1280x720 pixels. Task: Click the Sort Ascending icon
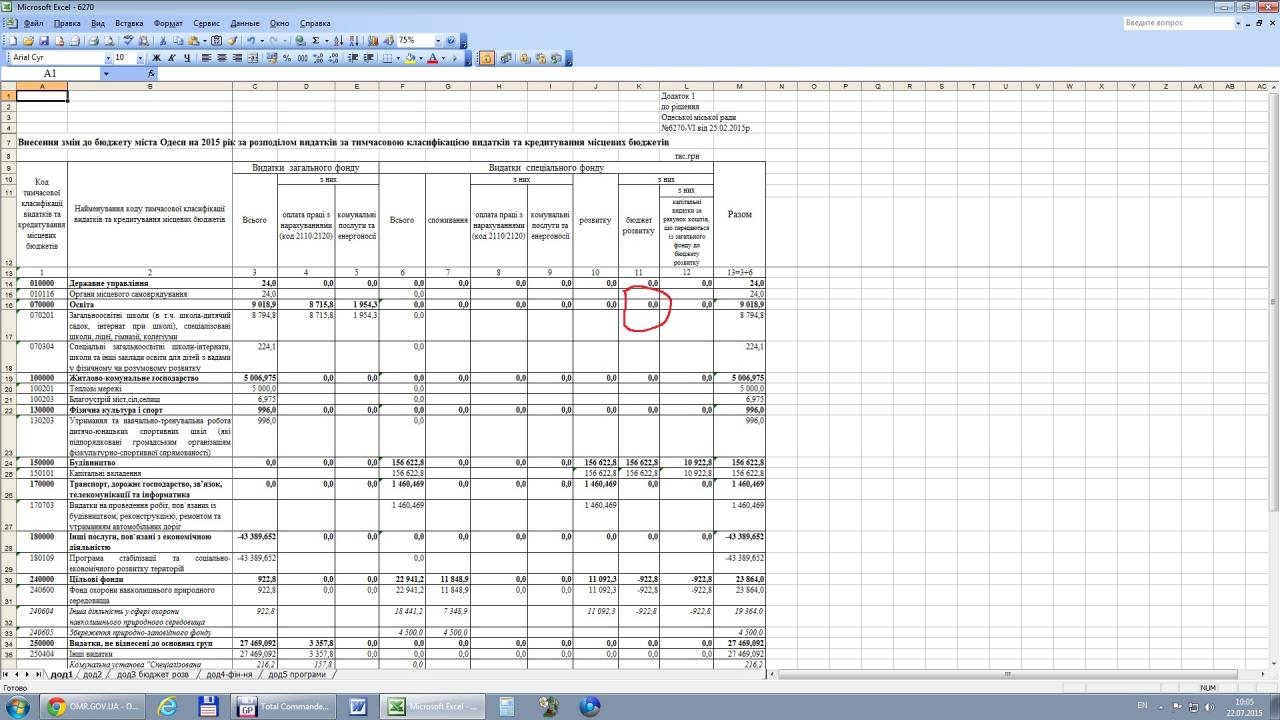point(339,41)
